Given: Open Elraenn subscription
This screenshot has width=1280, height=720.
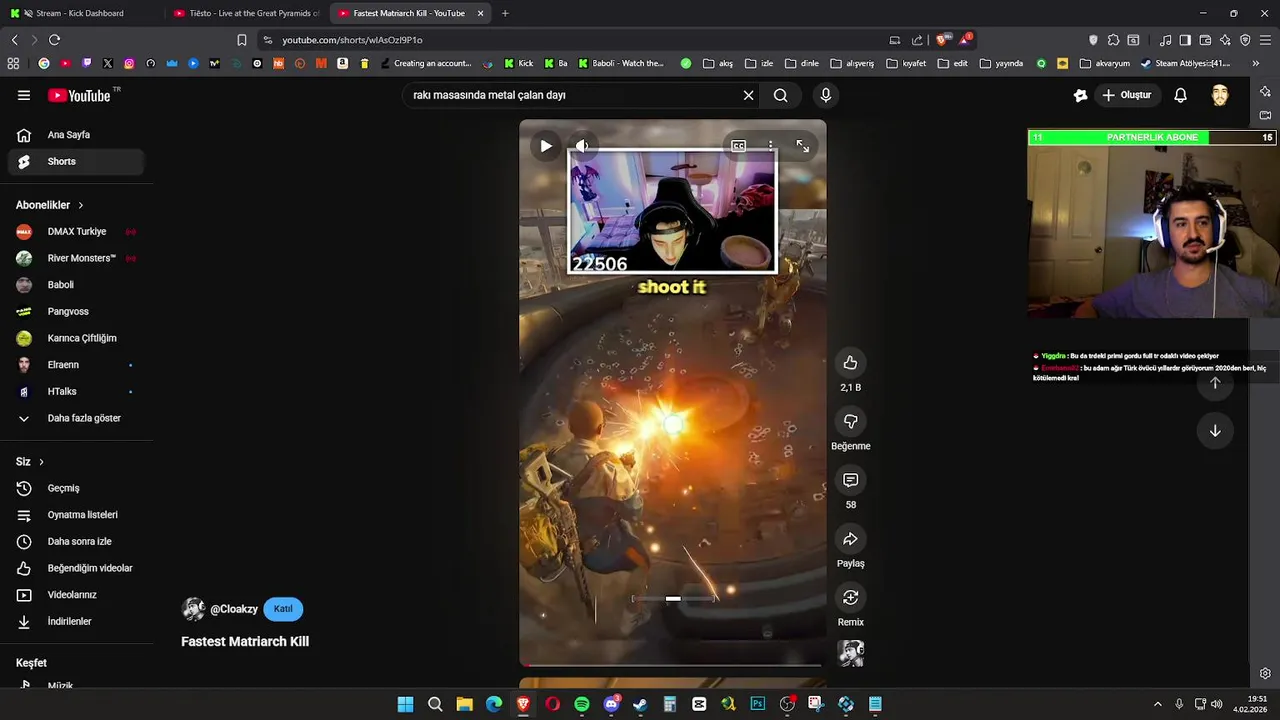Looking at the screenshot, I should 76,365.
